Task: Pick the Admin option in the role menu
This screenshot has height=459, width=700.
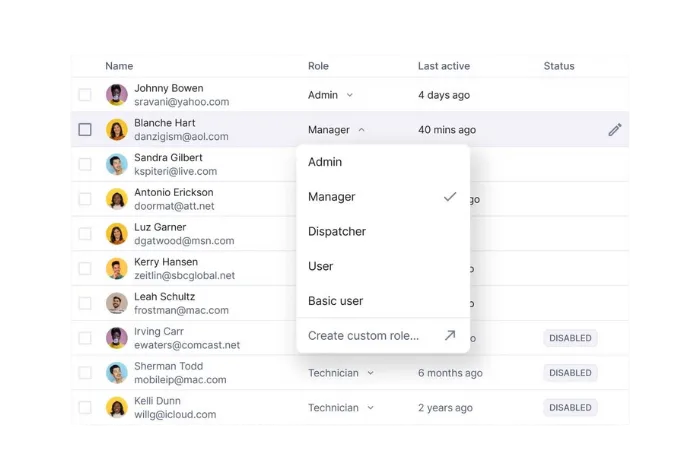Action: tap(325, 162)
